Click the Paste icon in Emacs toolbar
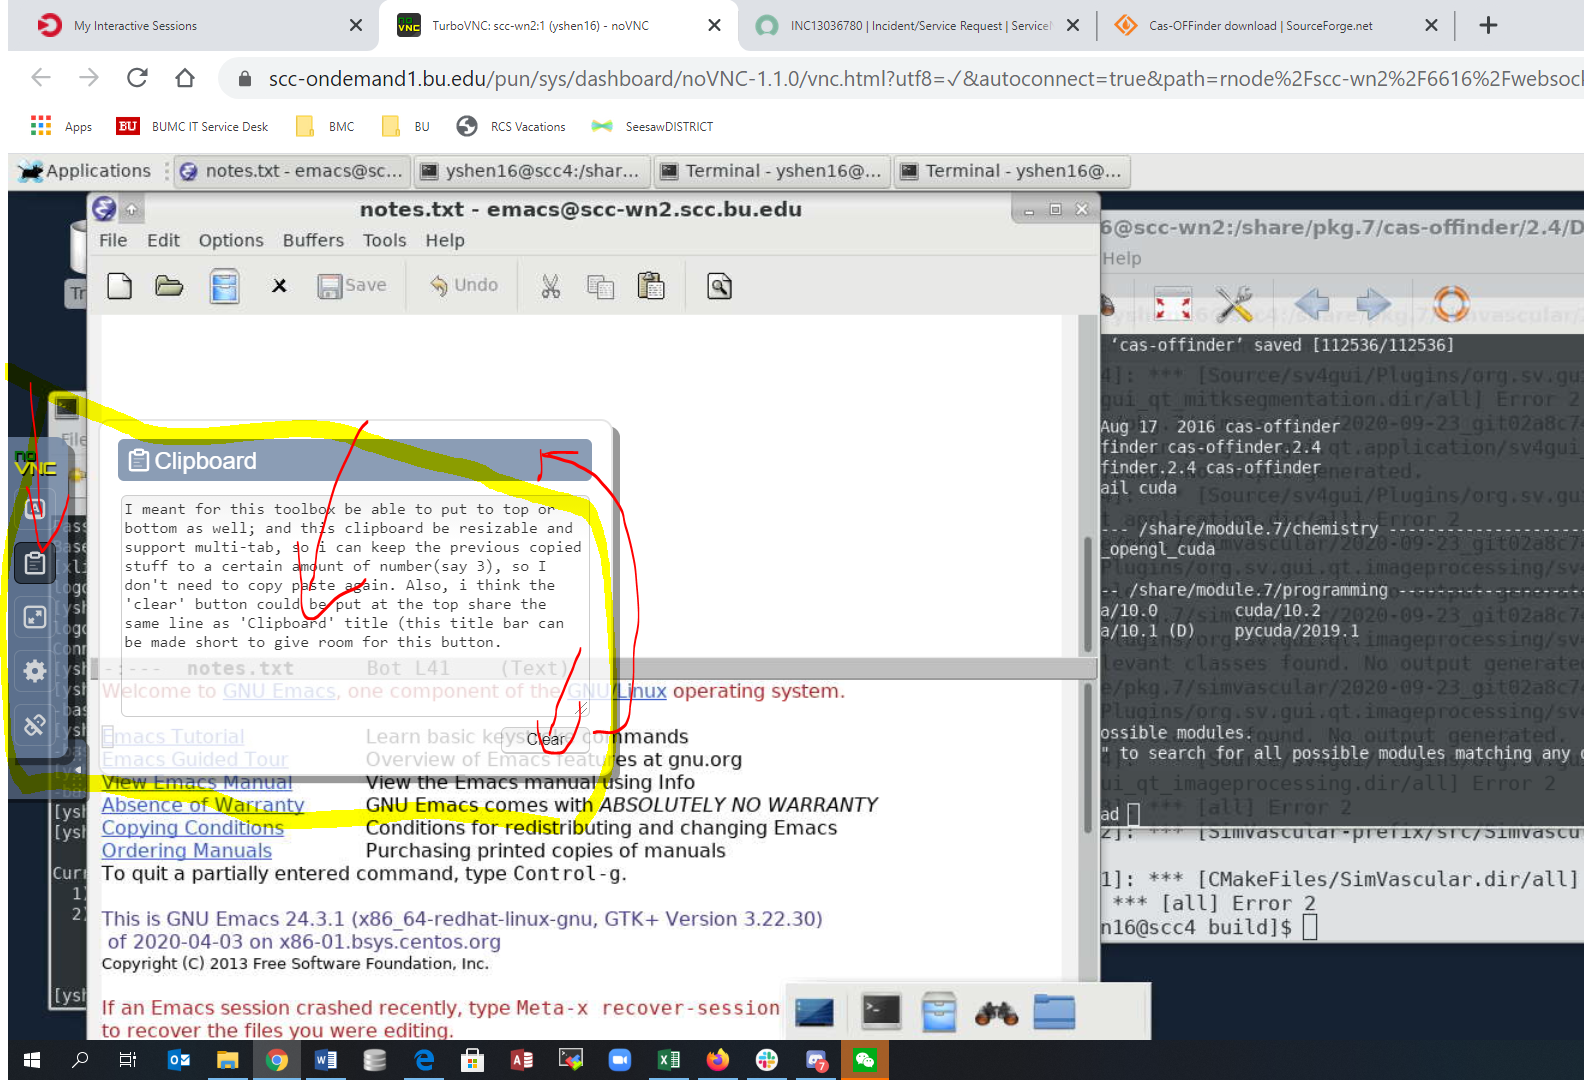 tap(651, 286)
